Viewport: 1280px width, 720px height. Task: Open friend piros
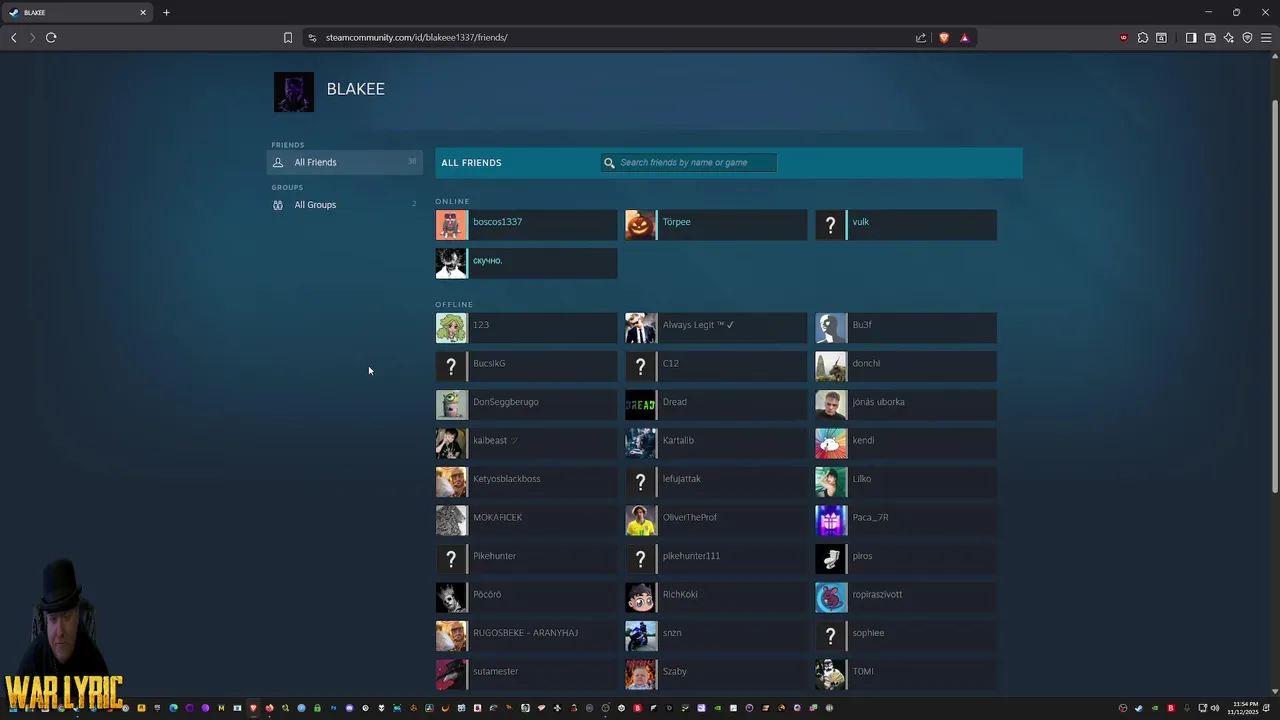pos(906,559)
